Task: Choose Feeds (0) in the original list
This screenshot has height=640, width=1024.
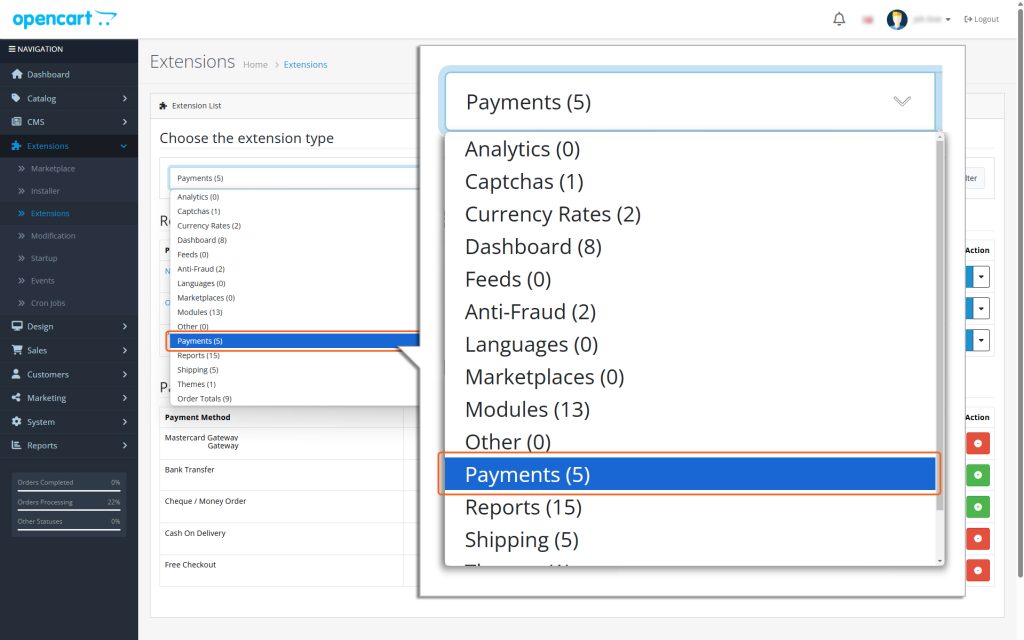Action: 193,255
